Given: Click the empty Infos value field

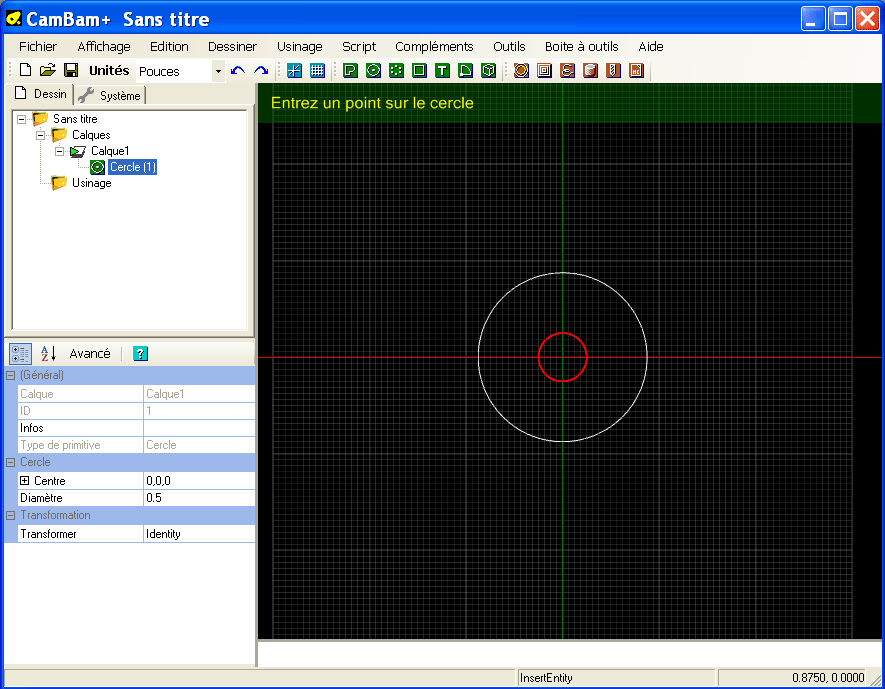Looking at the screenshot, I should [199, 428].
